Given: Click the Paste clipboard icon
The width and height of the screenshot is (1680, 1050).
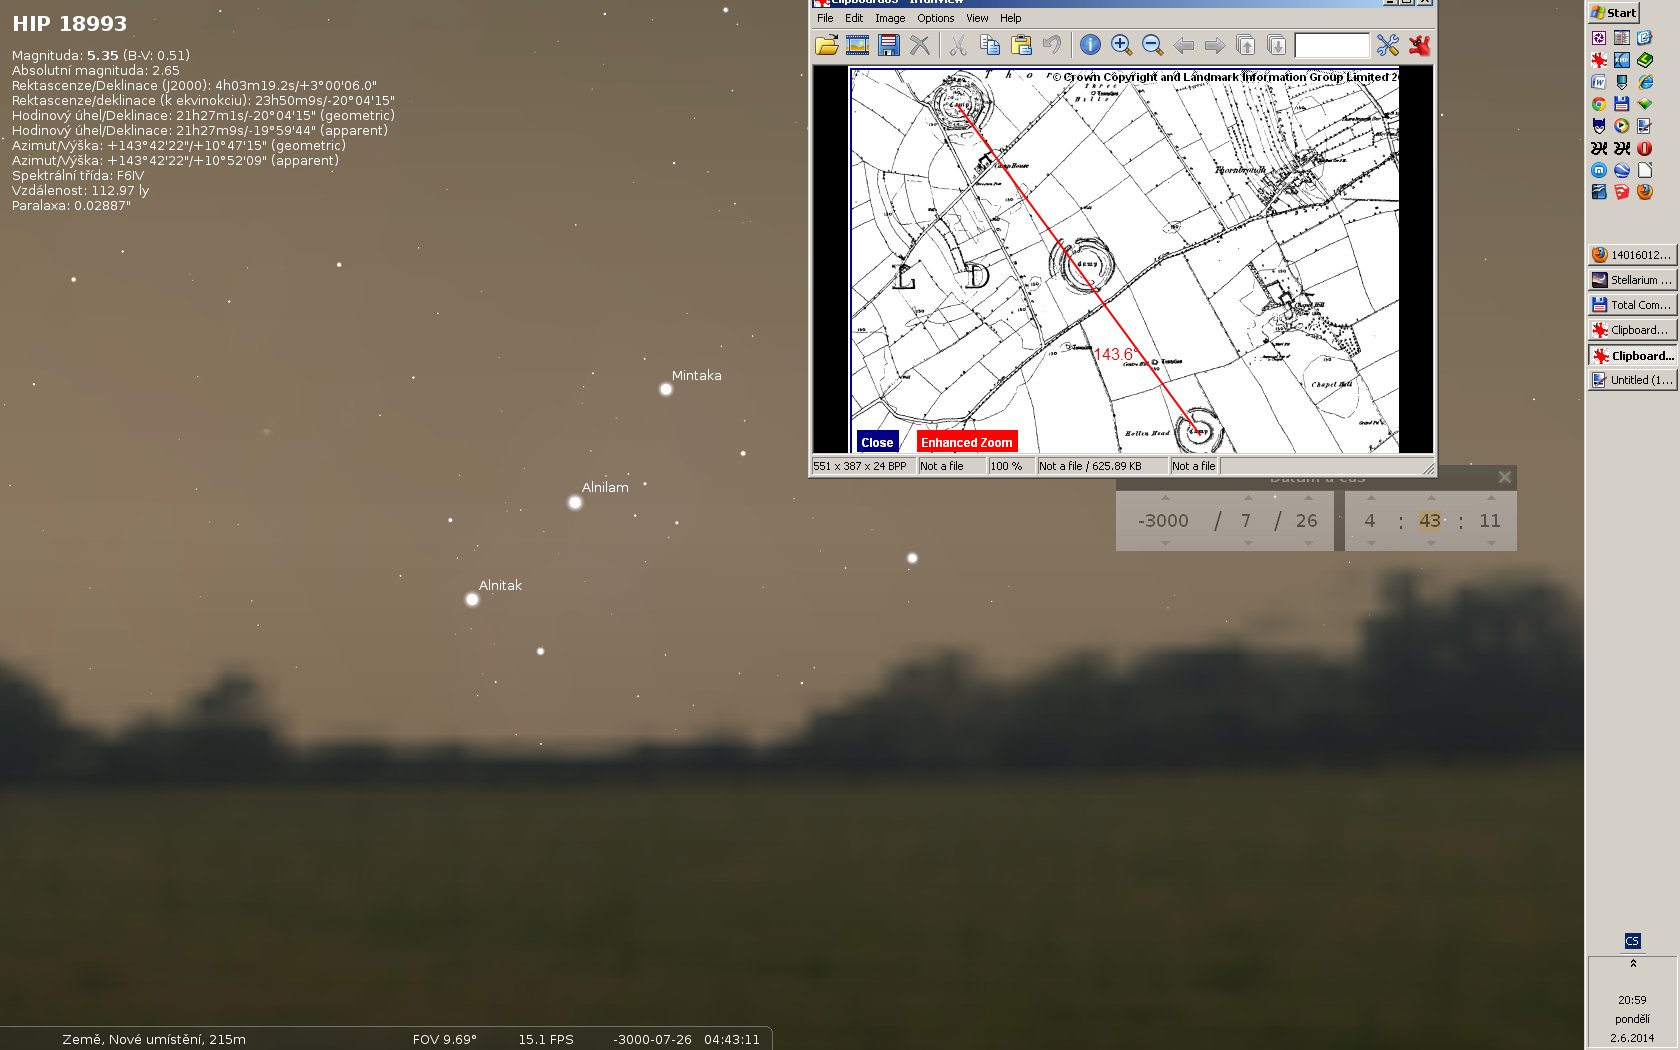Looking at the screenshot, I should pyautogui.click(x=1021, y=45).
